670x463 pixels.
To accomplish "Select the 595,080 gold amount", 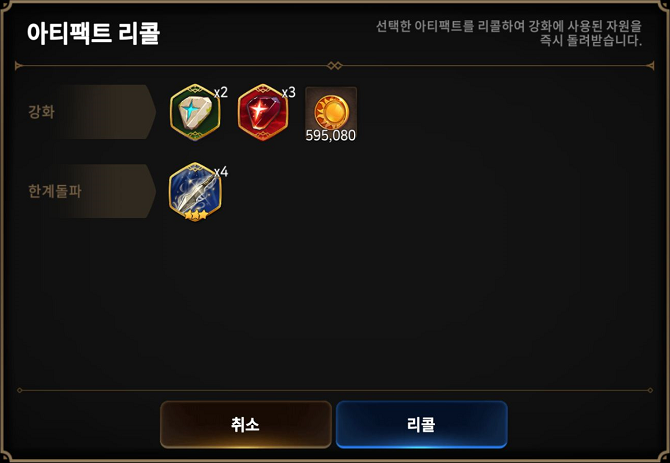I will click(331, 135).
